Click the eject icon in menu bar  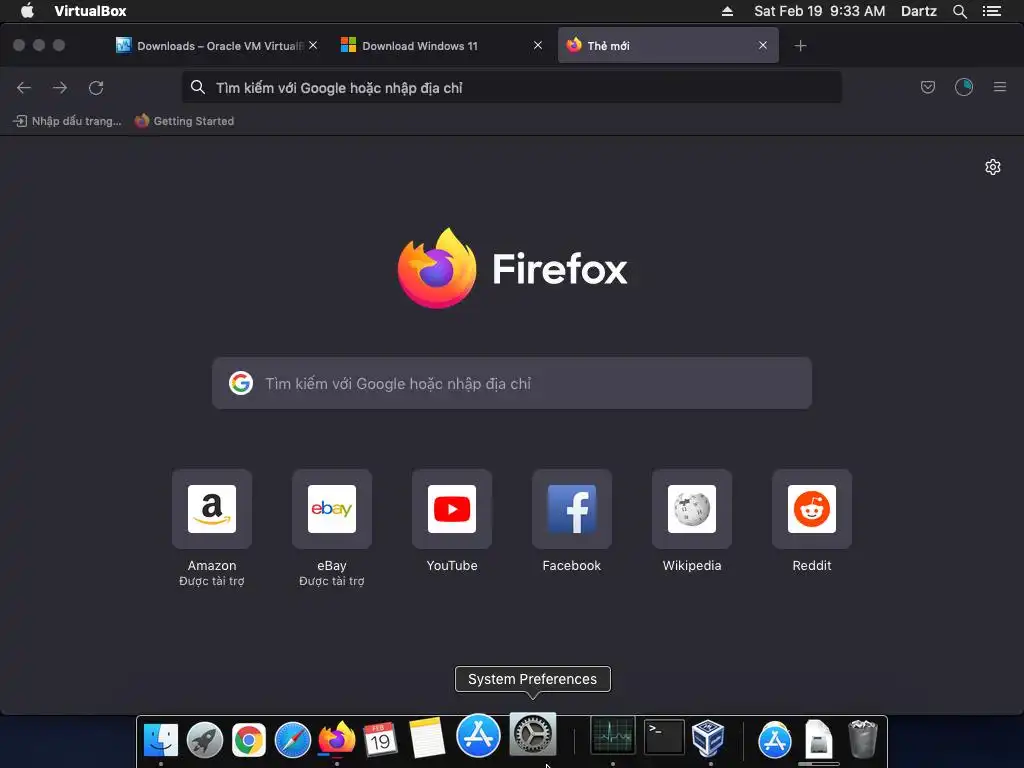[727, 11]
